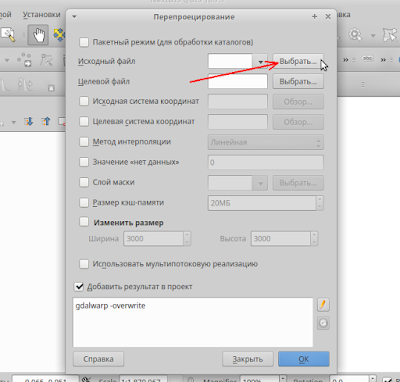Select features by area tool in QGIS
Image resolution: width=400 pixels, height=382 pixels.
(x=390, y=35)
